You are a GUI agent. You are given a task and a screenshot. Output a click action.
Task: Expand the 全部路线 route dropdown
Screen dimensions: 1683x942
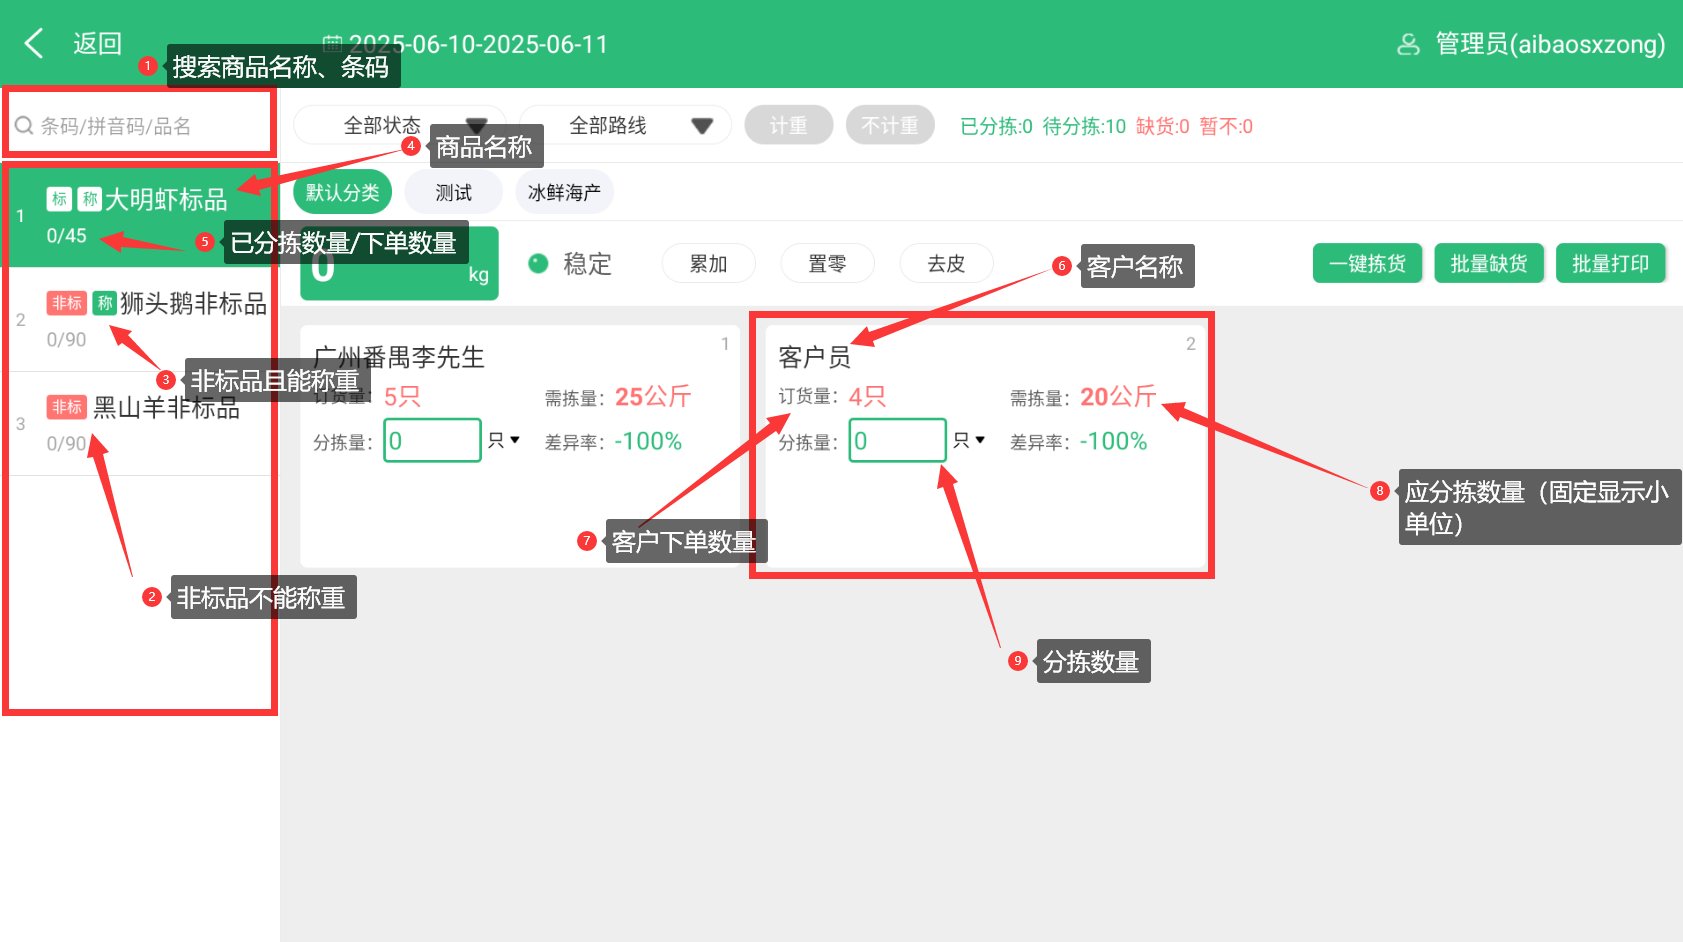click(625, 125)
